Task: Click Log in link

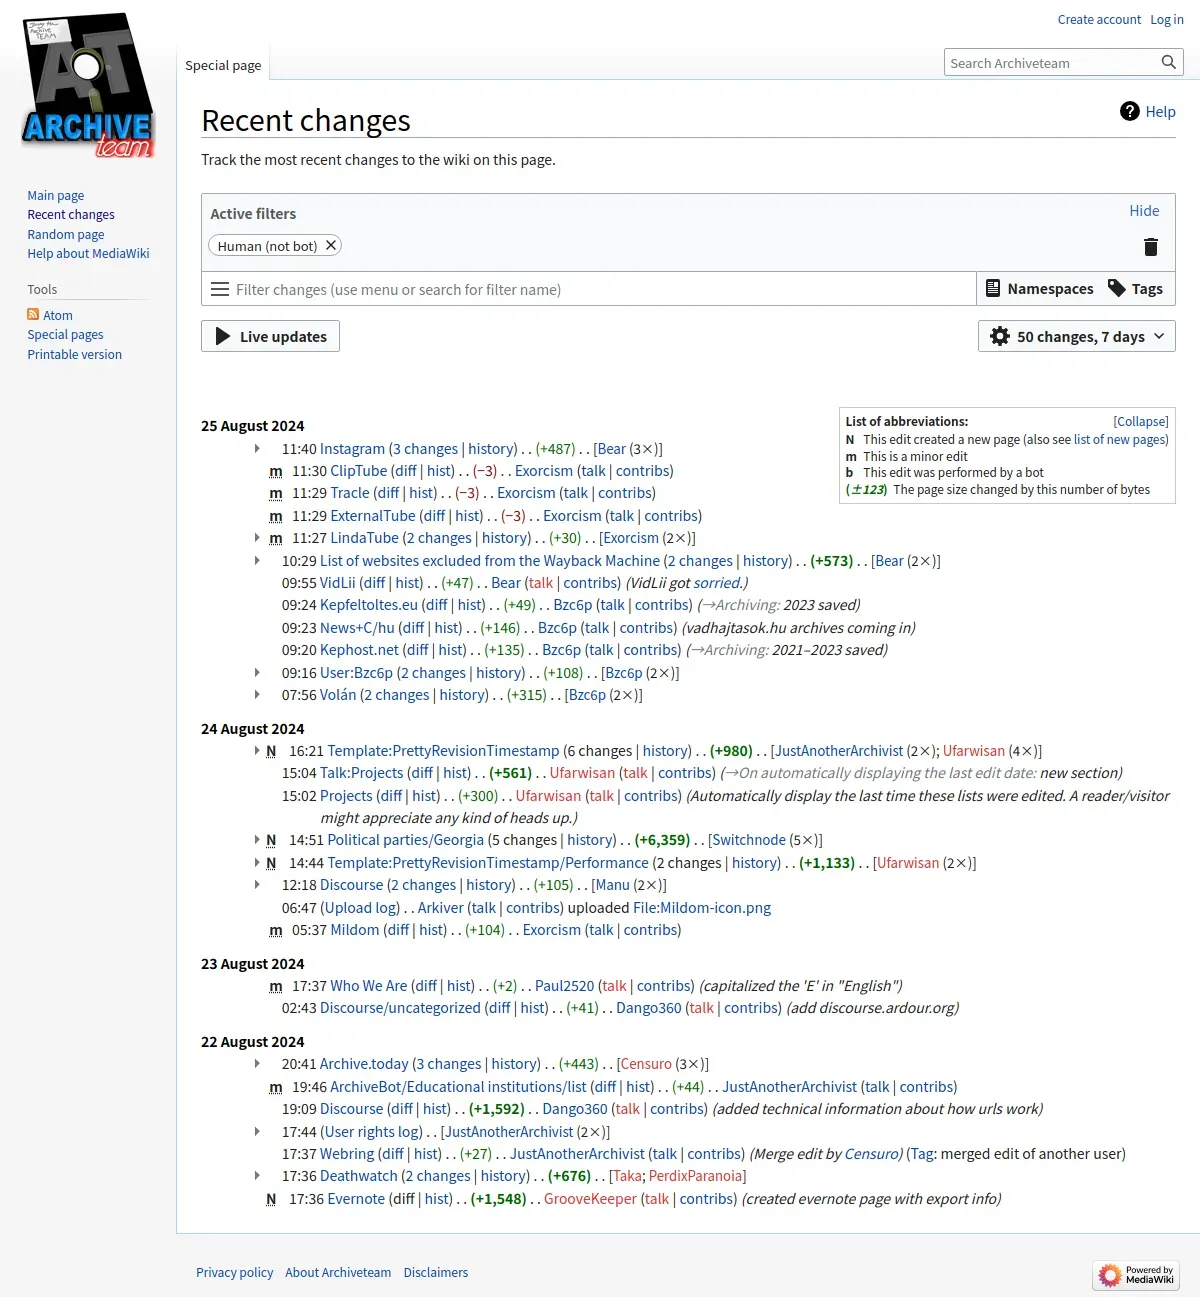Action: pyautogui.click(x=1167, y=20)
